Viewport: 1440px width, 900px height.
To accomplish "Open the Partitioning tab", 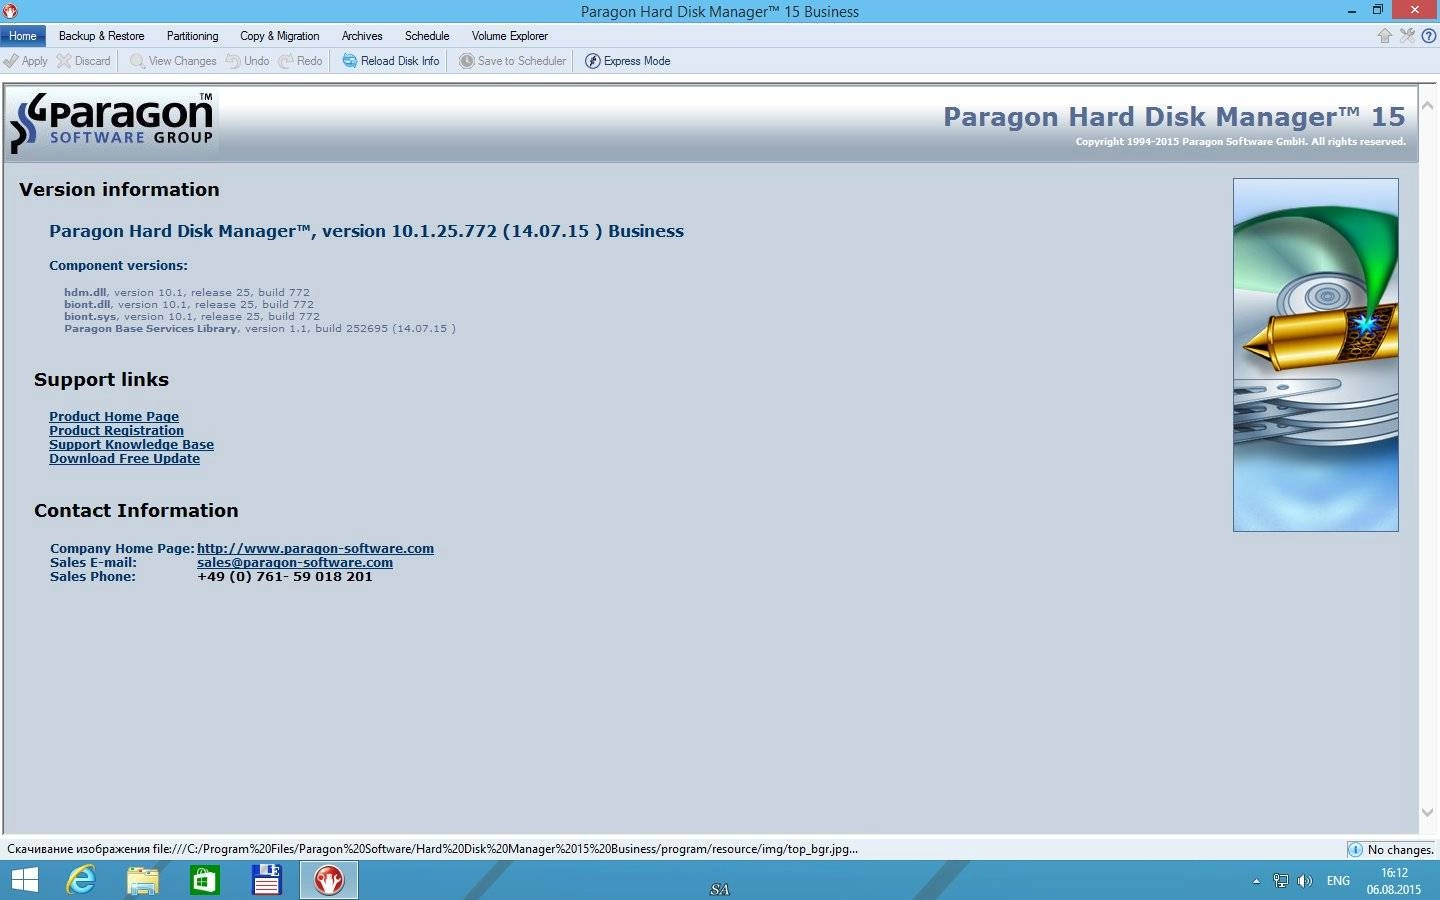I will pos(192,36).
